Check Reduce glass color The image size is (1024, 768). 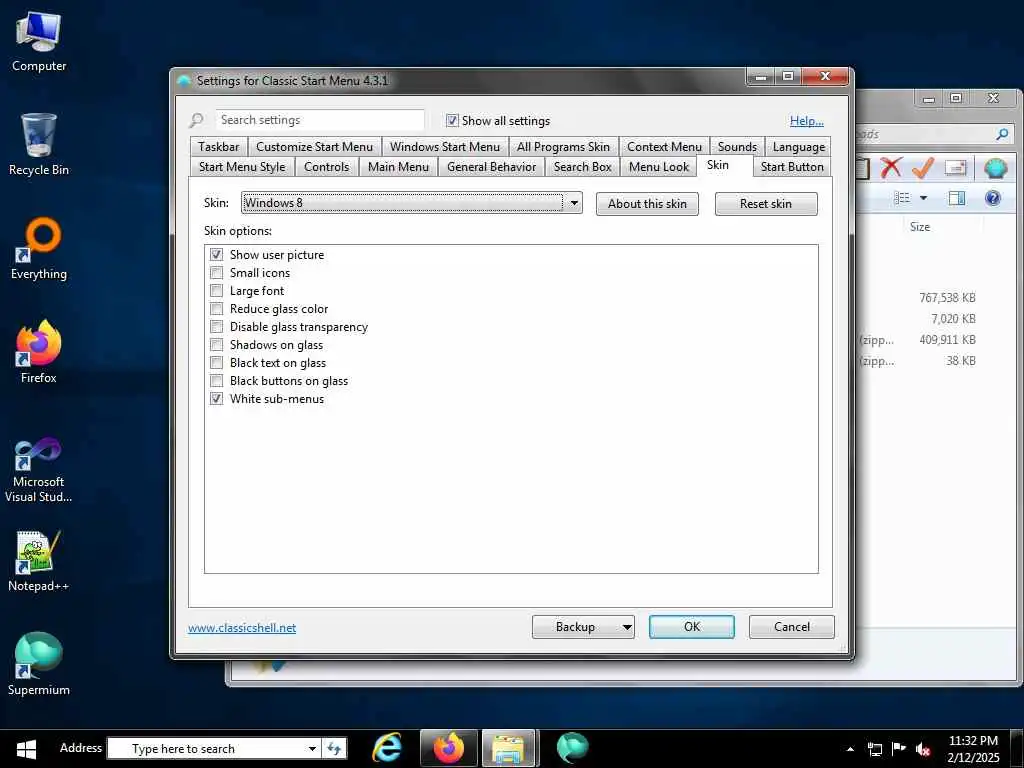(216, 308)
